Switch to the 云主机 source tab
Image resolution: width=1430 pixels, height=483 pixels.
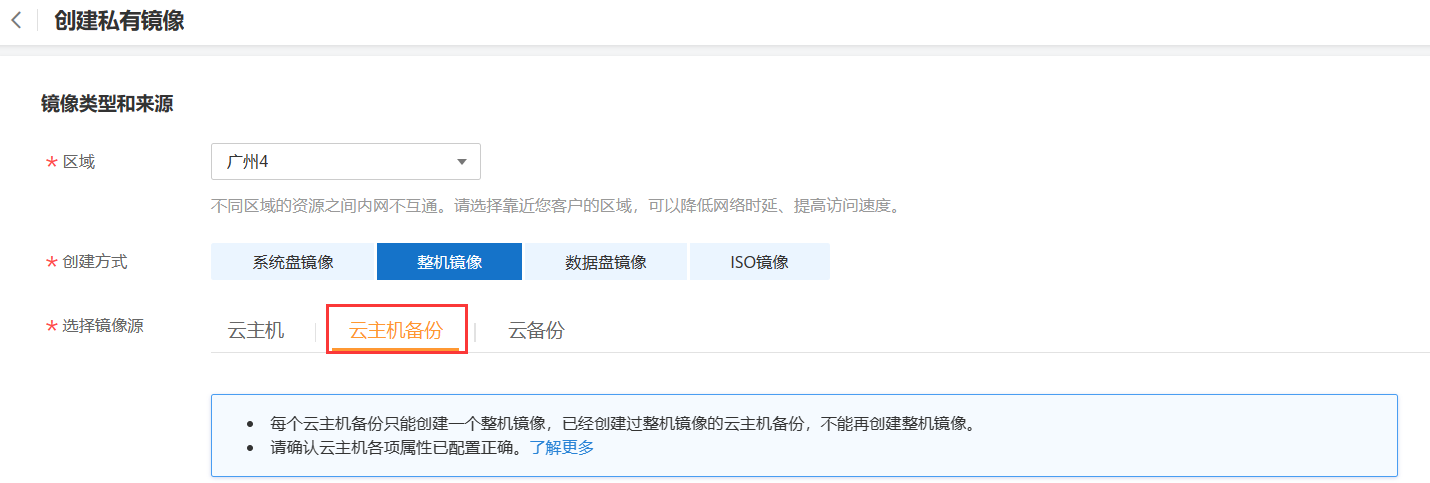pos(256,331)
